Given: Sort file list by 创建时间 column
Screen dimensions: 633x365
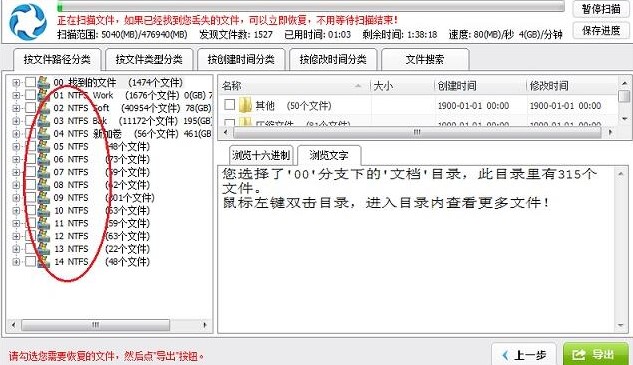Looking at the screenshot, I should [x=480, y=86].
